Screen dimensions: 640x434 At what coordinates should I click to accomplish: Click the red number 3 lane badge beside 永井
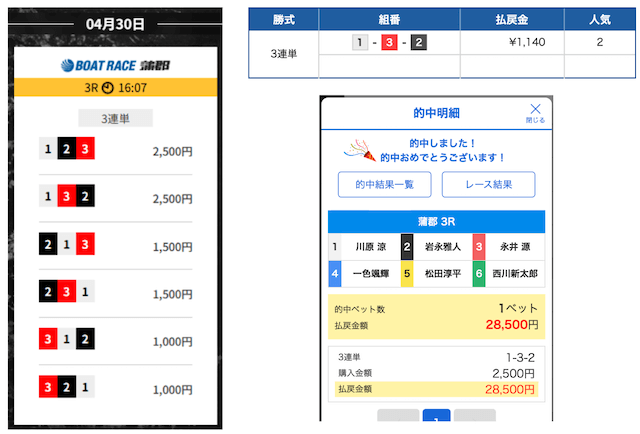pos(479,247)
